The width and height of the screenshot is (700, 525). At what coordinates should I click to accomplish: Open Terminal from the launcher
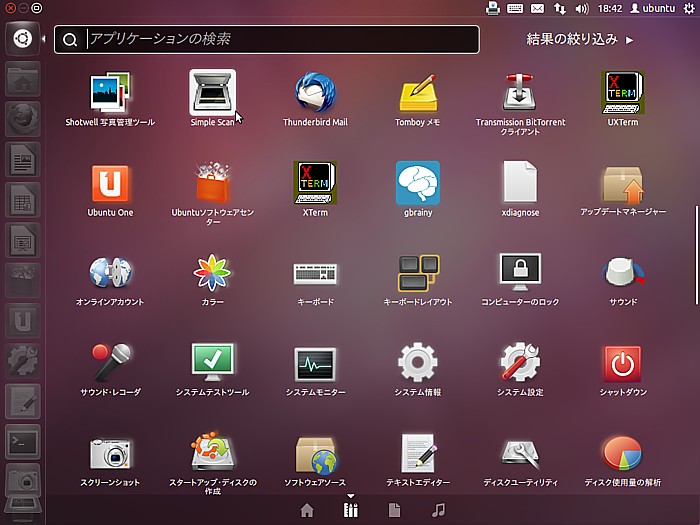(23, 442)
